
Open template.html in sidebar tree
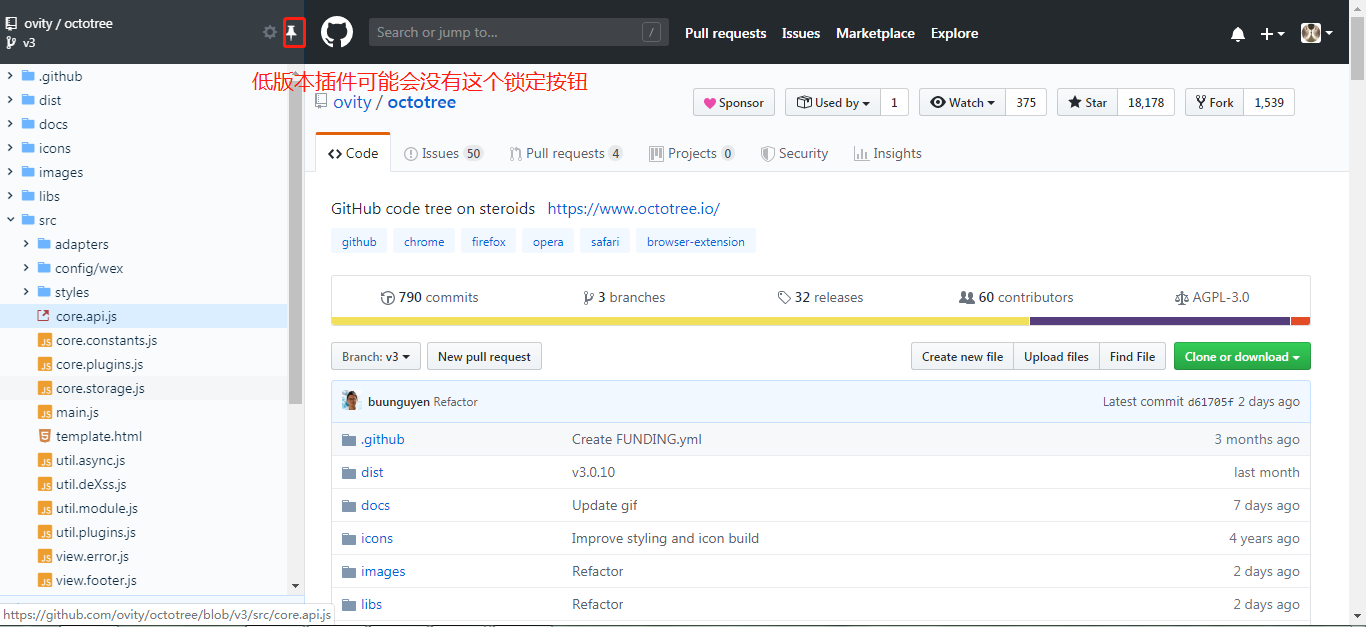(99, 436)
